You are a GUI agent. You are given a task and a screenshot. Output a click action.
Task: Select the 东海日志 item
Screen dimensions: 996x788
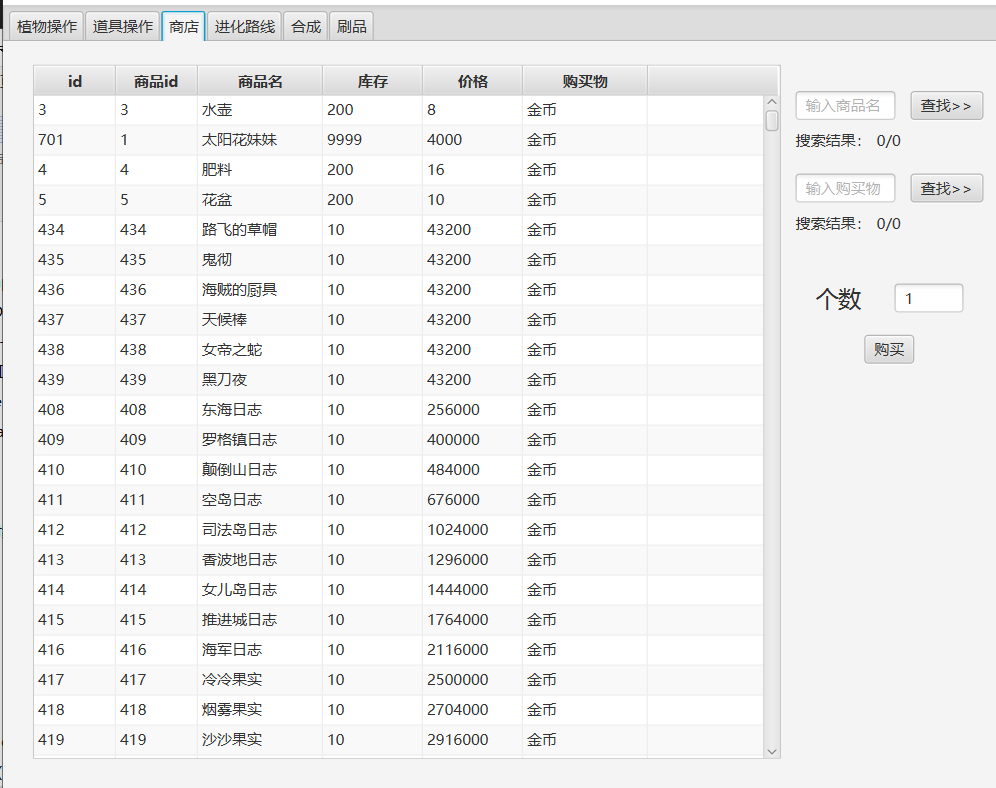coord(398,410)
